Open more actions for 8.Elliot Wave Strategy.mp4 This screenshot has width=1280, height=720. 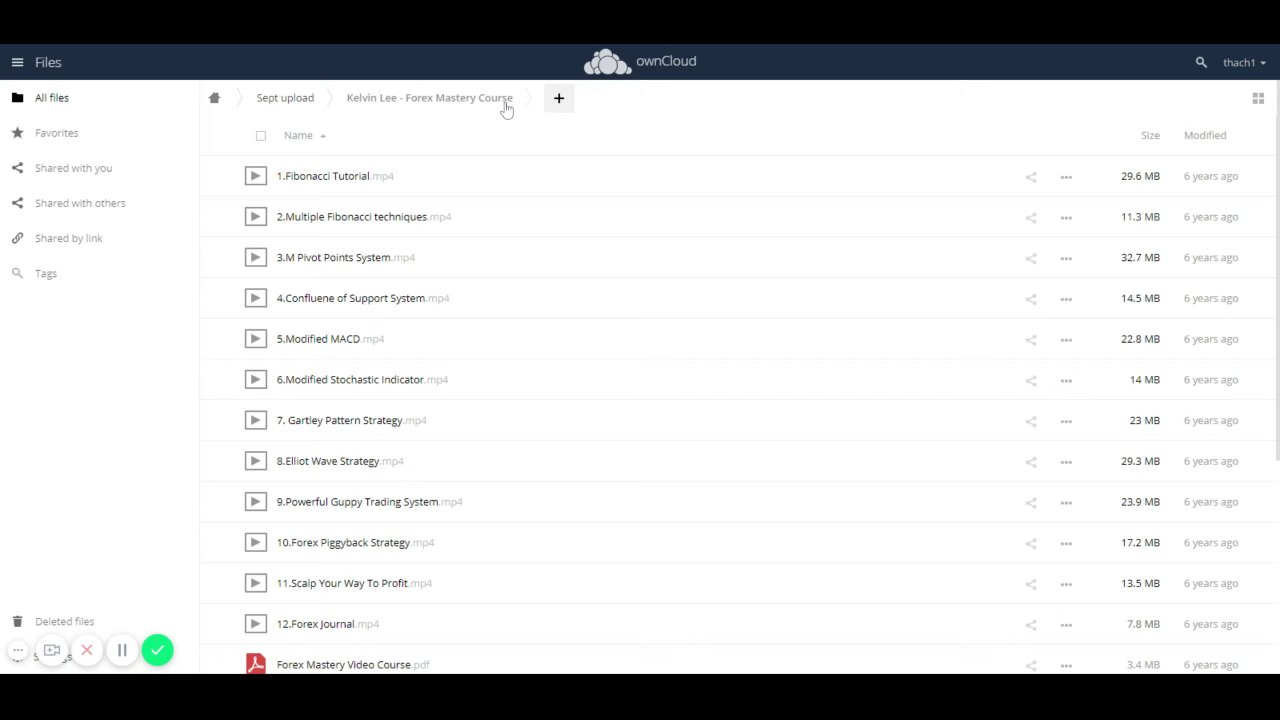[1066, 462]
